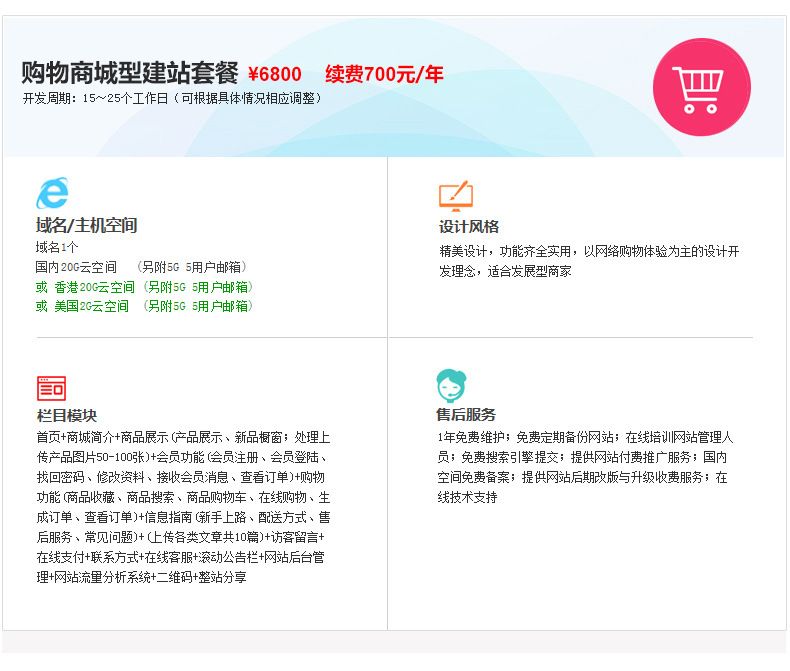This screenshot has width=790, height=671.
Task: Click the red 栏目模块 layout icon
Action: click(x=51, y=388)
